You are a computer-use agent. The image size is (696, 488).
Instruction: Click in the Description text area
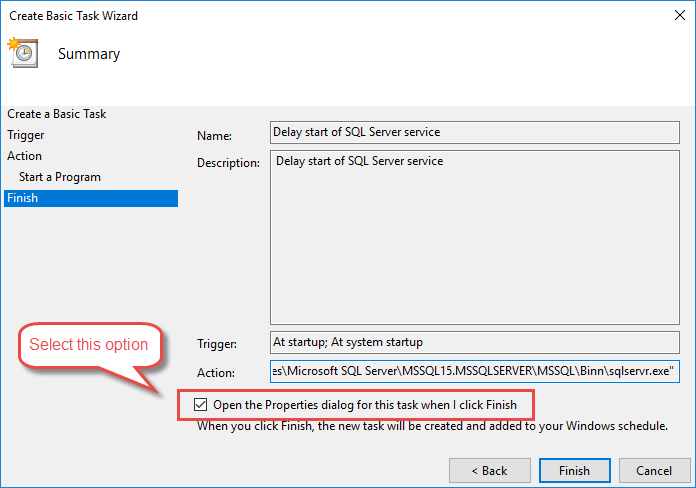click(482, 238)
